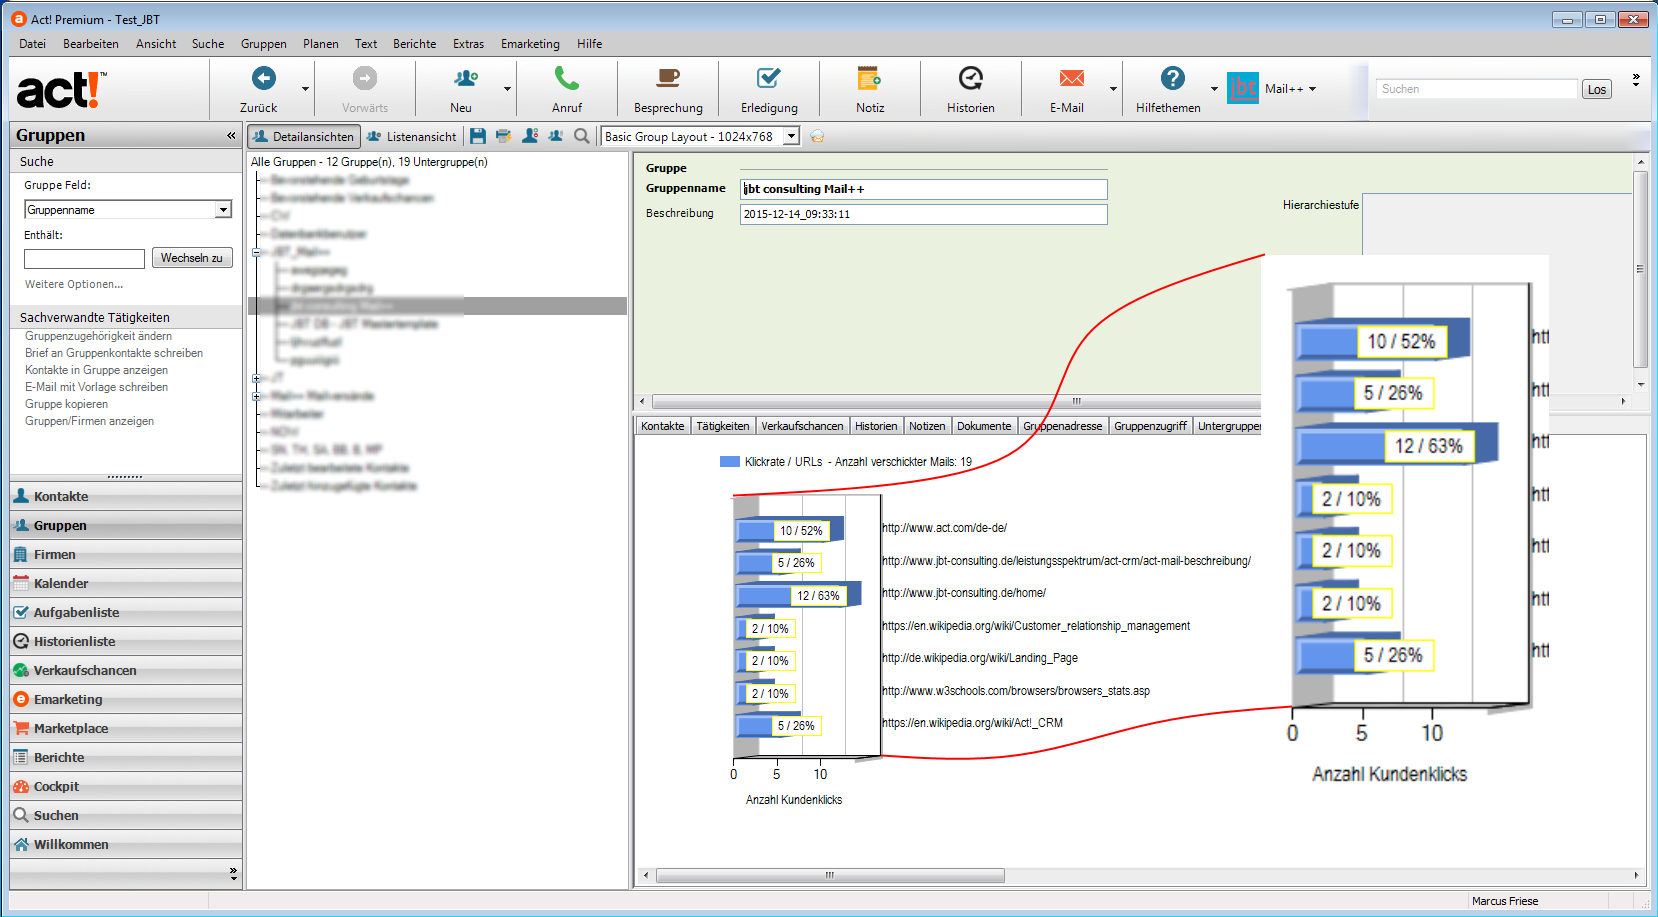Open the Gruppen menu

(x=264, y=44)
